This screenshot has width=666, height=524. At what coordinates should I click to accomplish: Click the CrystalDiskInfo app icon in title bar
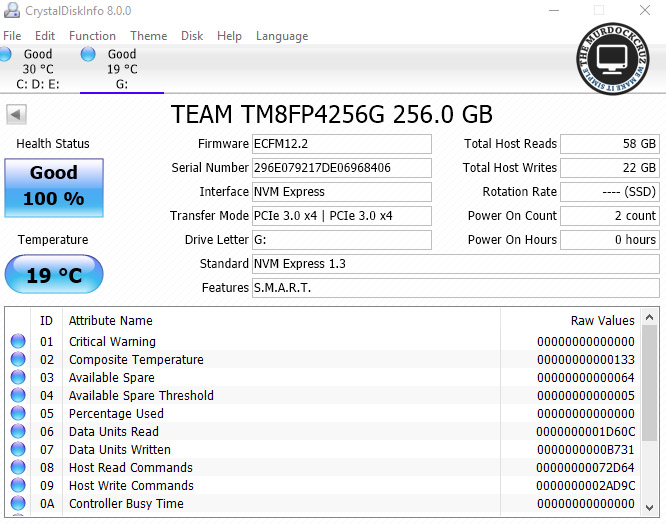pos(11,10)
